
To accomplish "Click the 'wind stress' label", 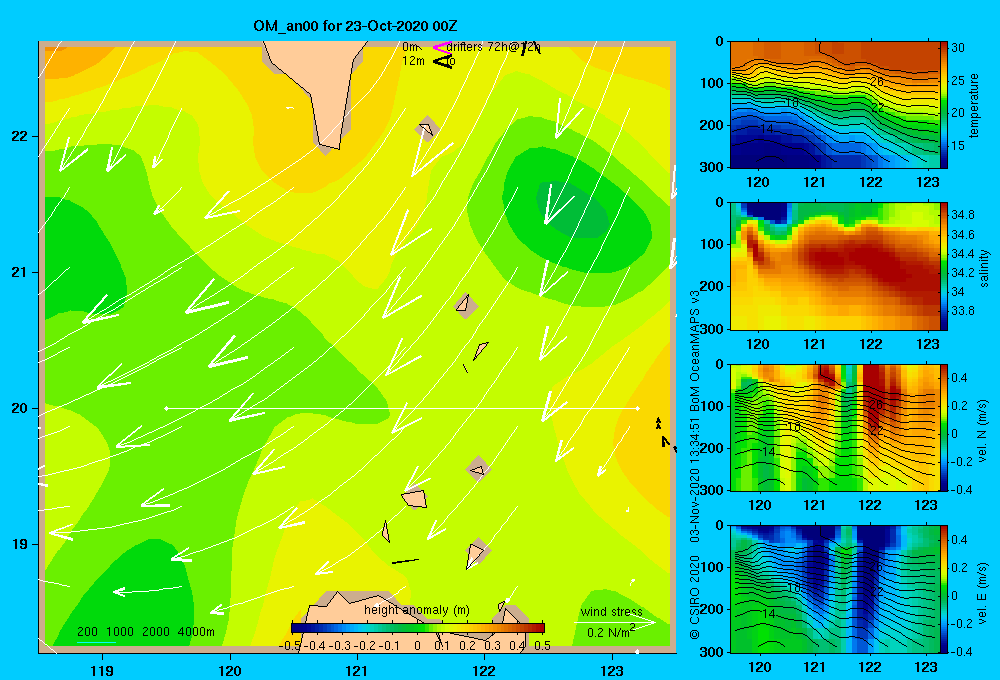I will point(611,612).
